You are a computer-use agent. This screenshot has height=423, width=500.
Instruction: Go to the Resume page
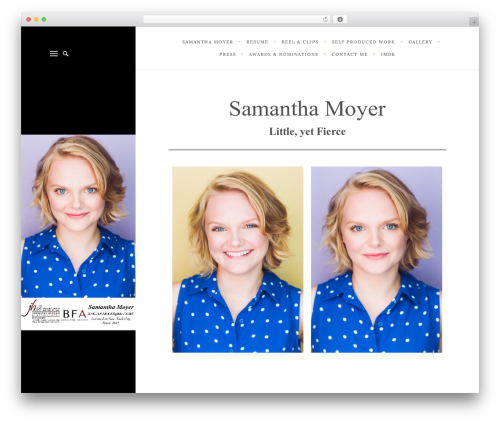tap(257, 42)
